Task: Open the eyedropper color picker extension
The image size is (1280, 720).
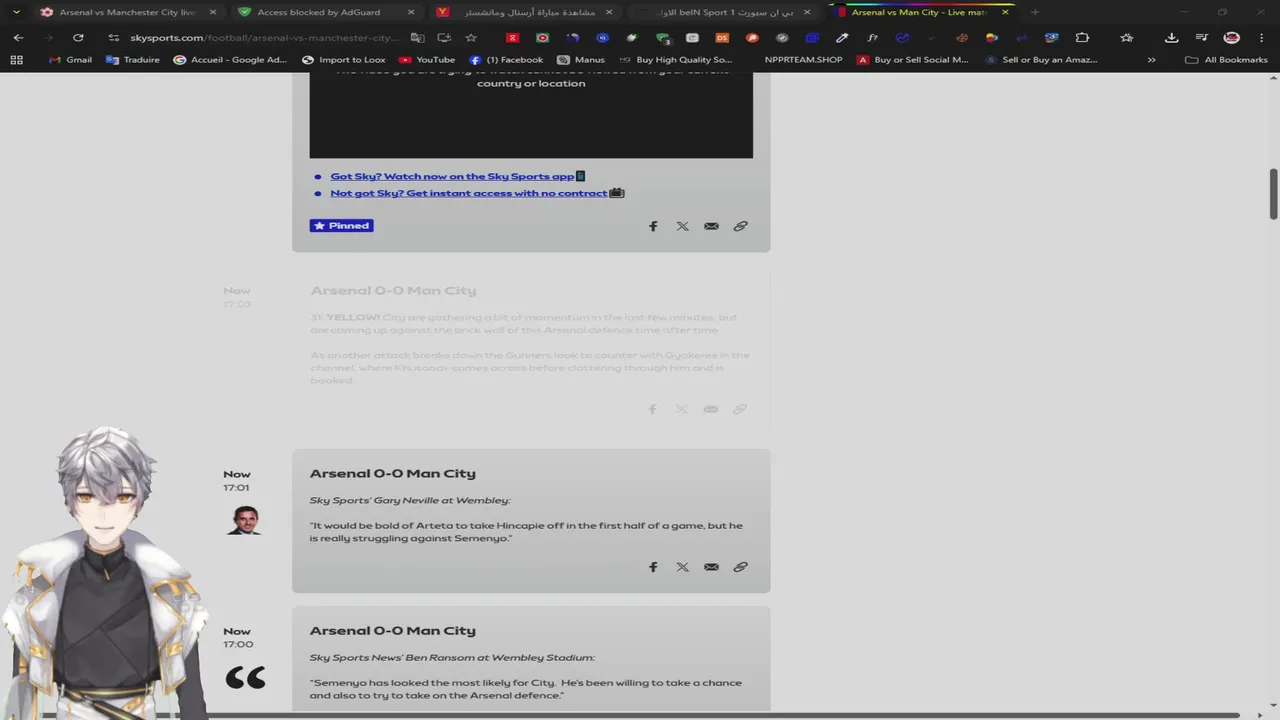Action: (x=842, y=38)
